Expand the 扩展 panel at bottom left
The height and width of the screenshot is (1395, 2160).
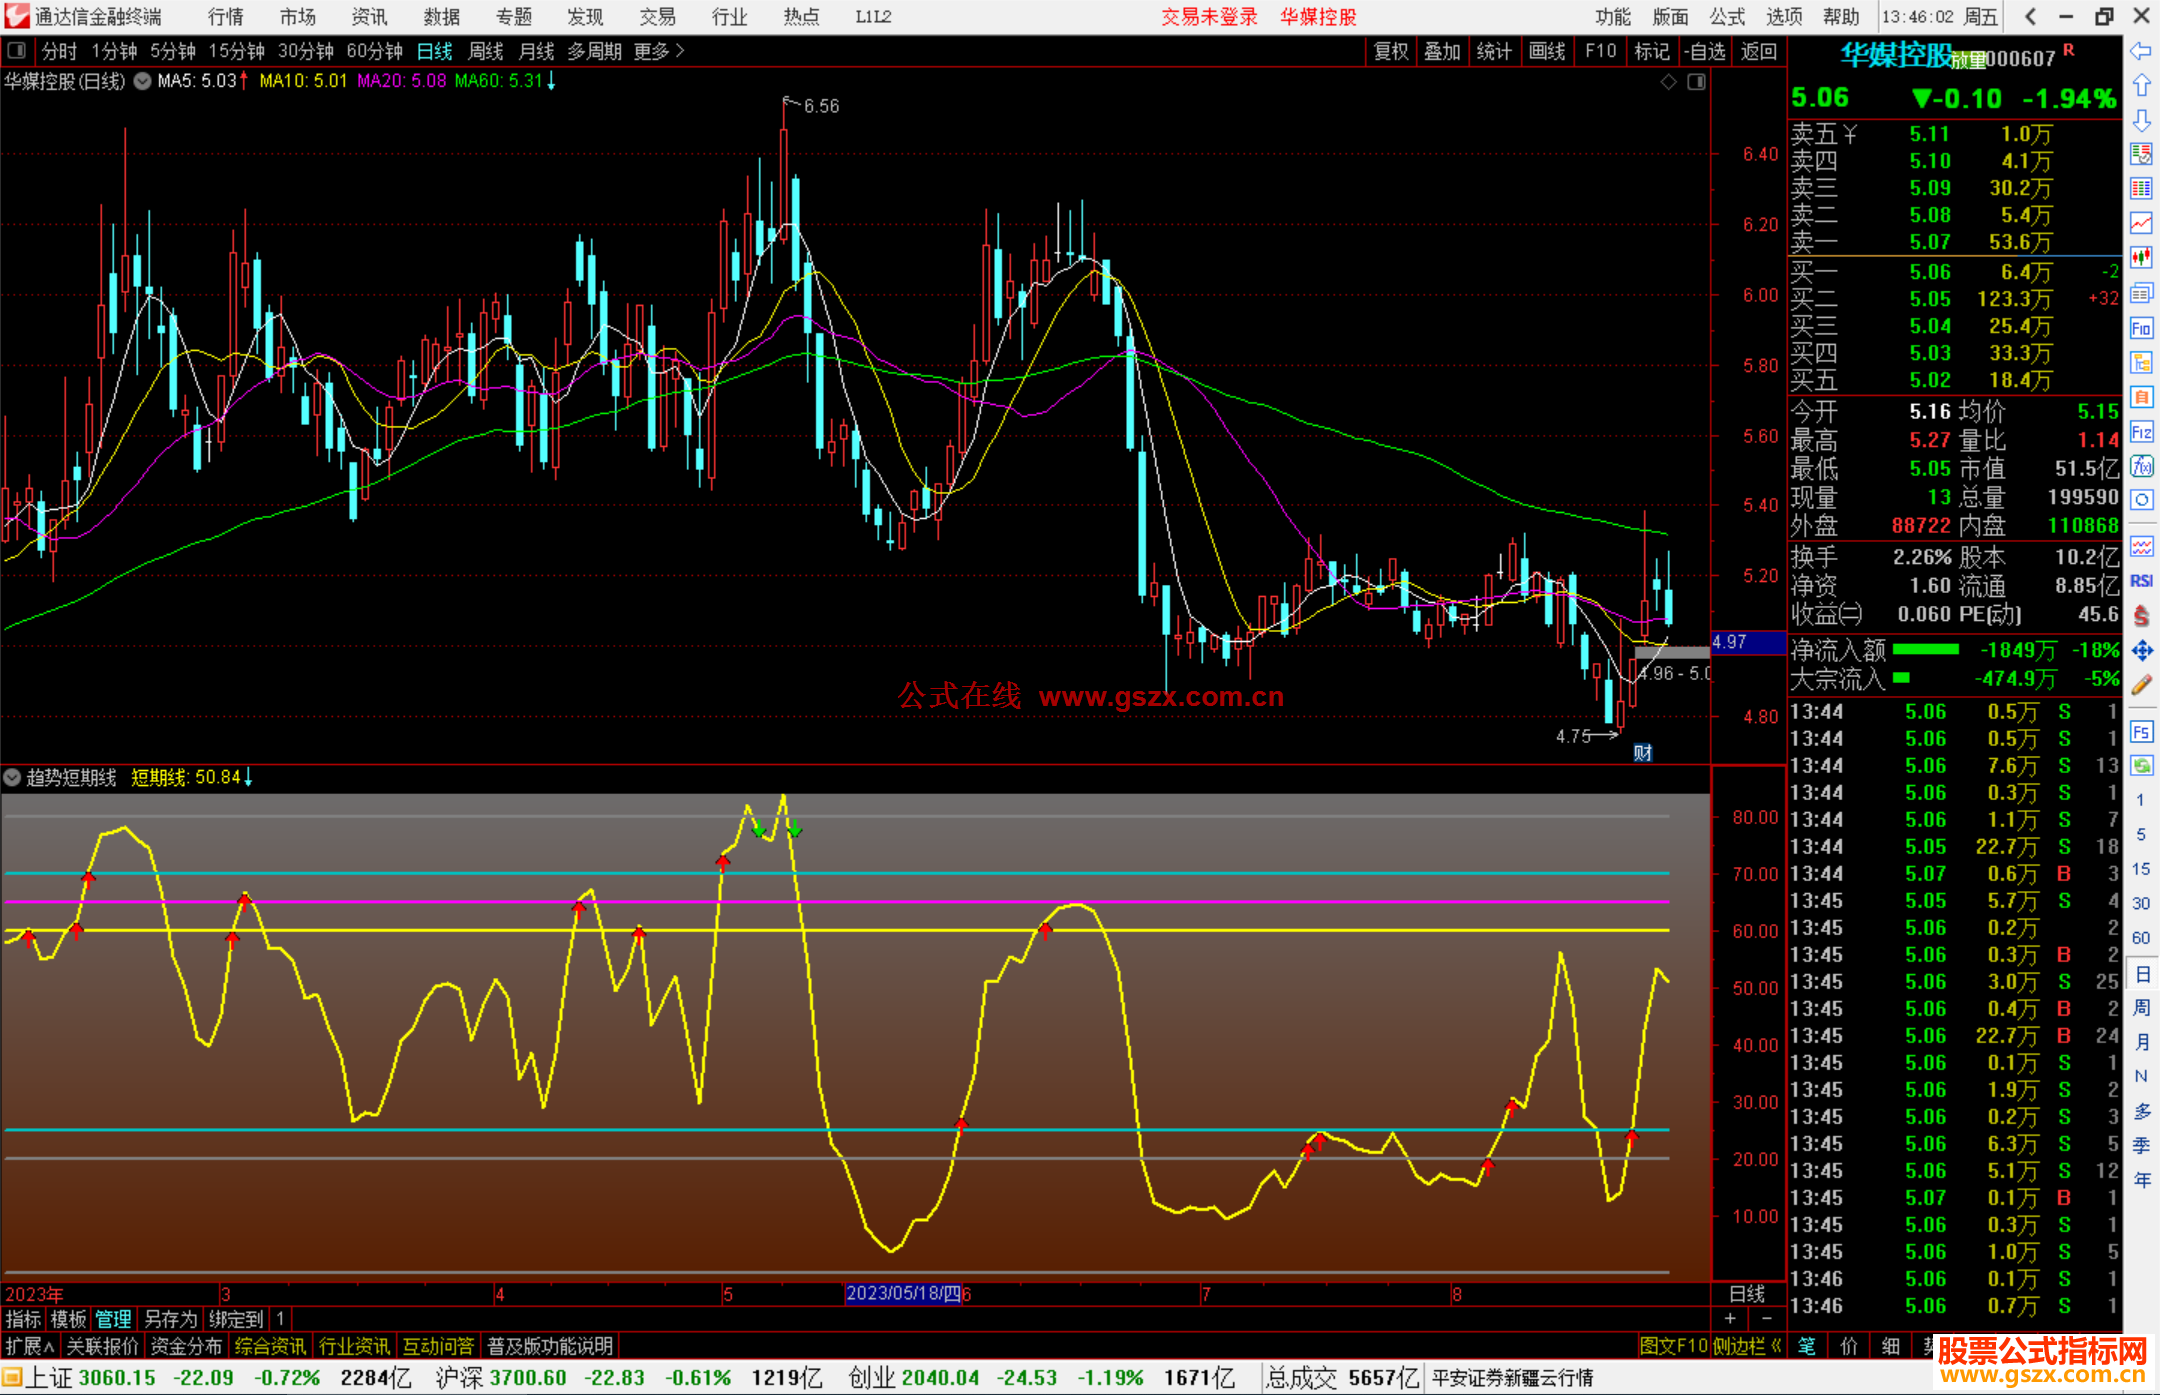pyautogui.click(x=29, y=1346)
